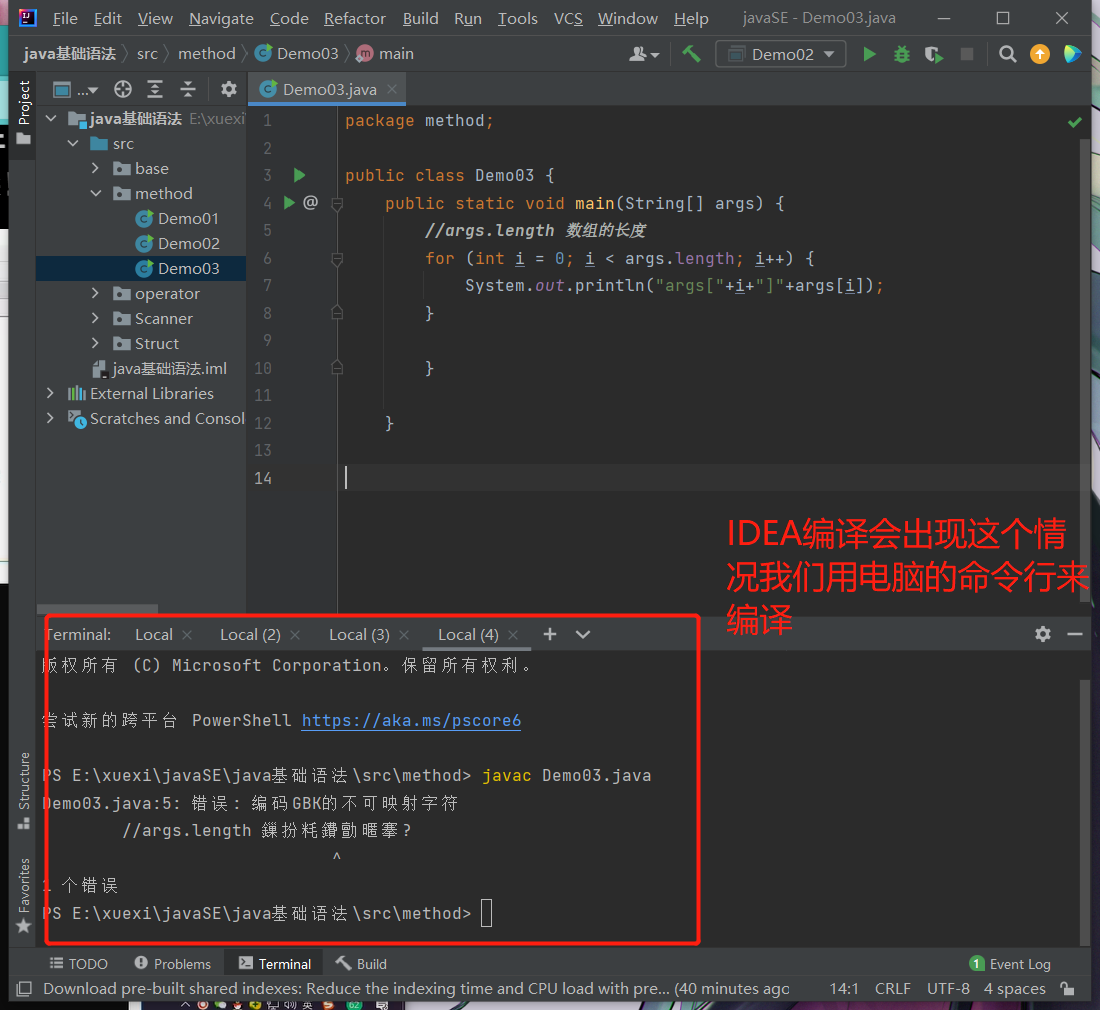Click the green inspection checkmark
This screenshot has height=1010, width=1100.
click(x=1074, y=122)
